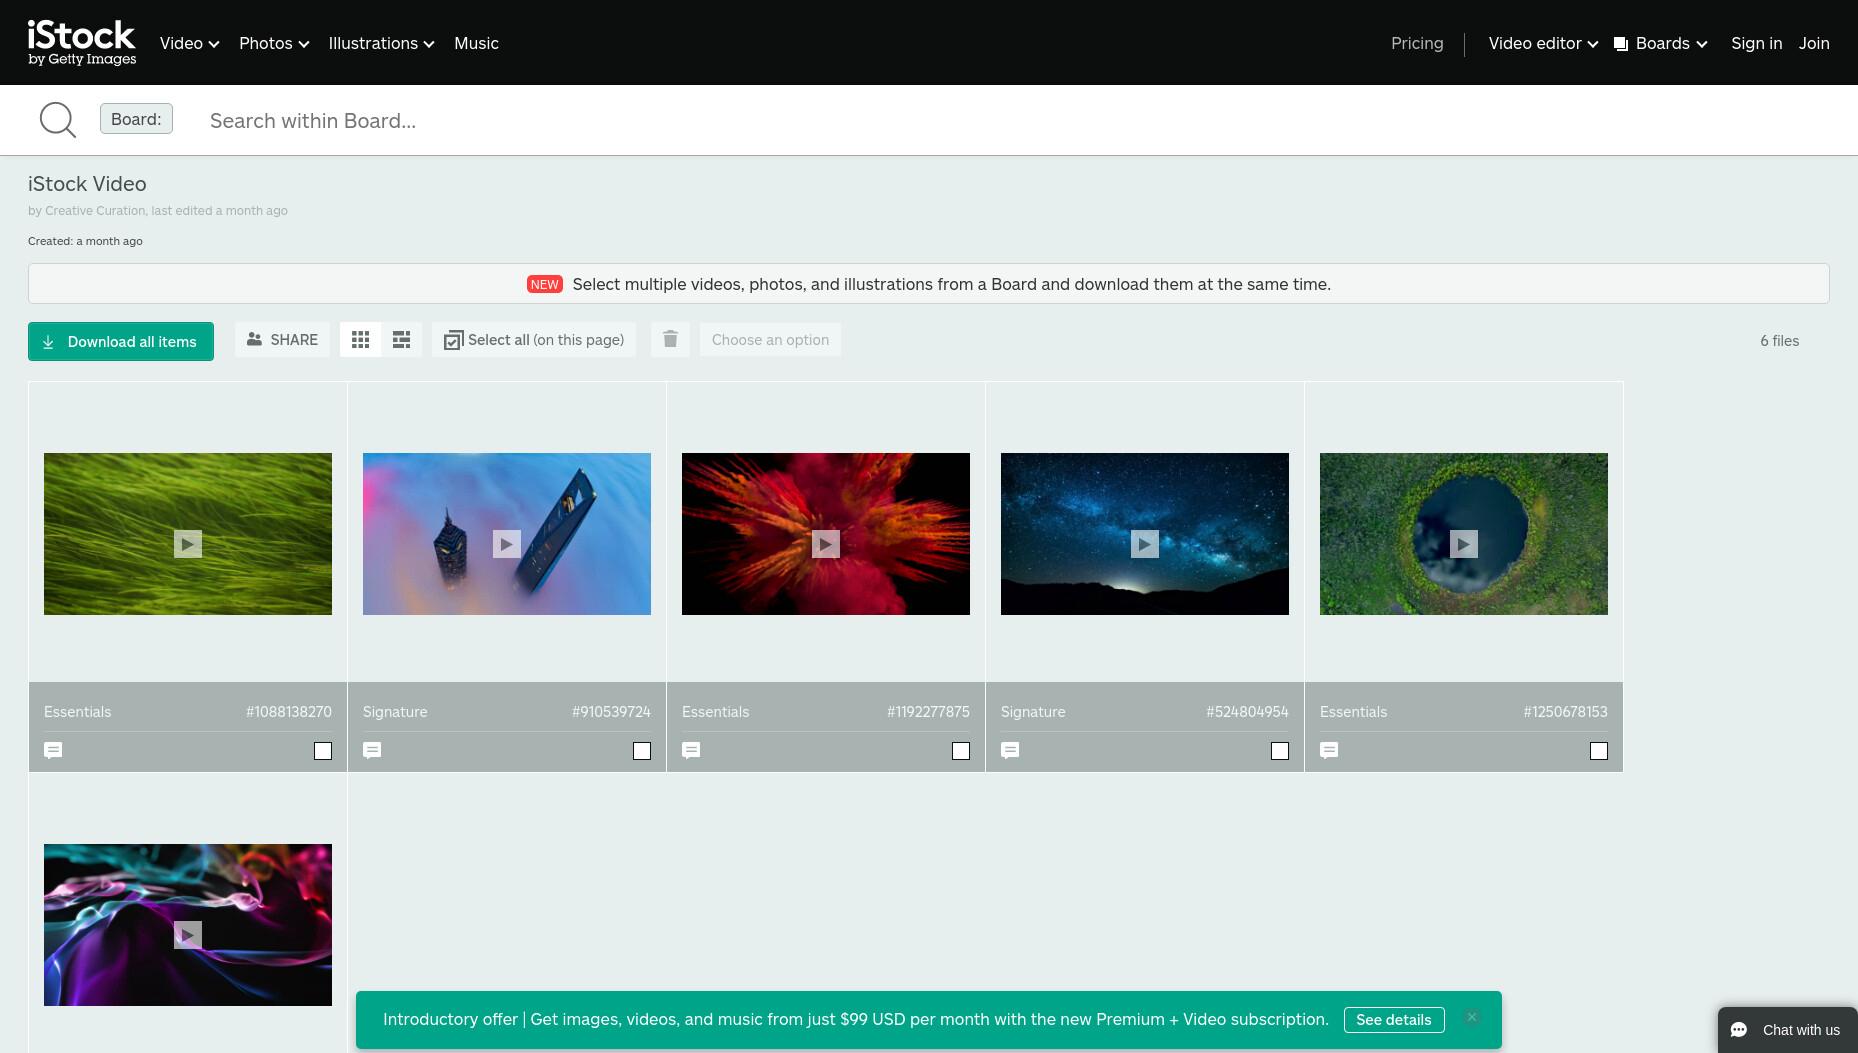Viewport: 1858px width, 1053px height.
Task: Click asset ID #524804954
Action: pos(1247,712)
